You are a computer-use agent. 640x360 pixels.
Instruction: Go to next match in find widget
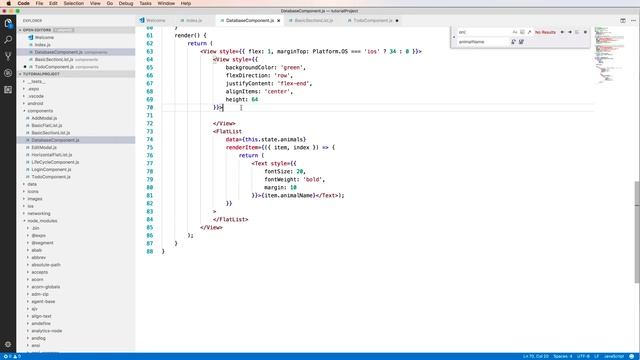coord(570,32)
